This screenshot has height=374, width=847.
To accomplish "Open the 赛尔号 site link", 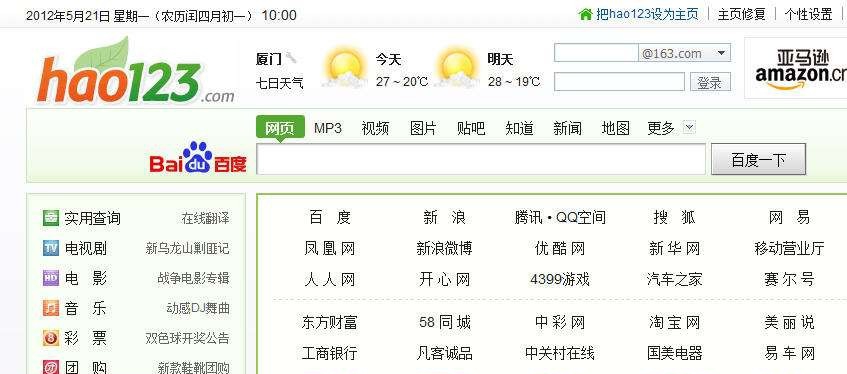I will [x=789, y=279].
